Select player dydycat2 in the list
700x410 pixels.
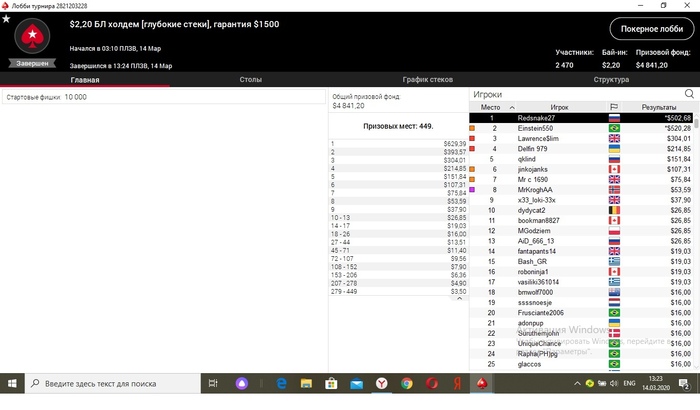click(581, 210)
